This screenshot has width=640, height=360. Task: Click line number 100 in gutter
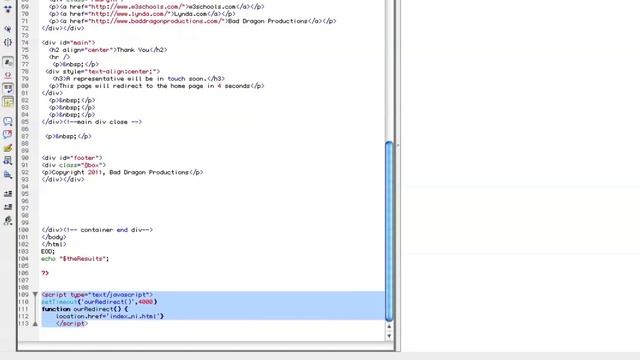24,230
